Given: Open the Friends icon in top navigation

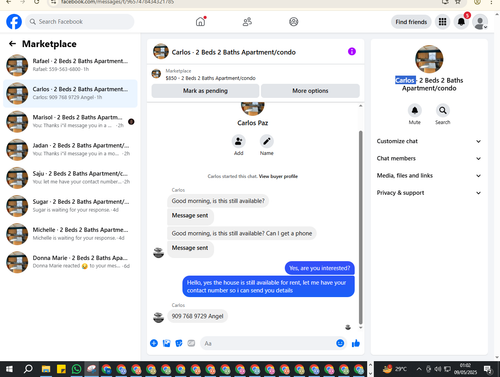Looking at the screenshot, I should [247, 22].
